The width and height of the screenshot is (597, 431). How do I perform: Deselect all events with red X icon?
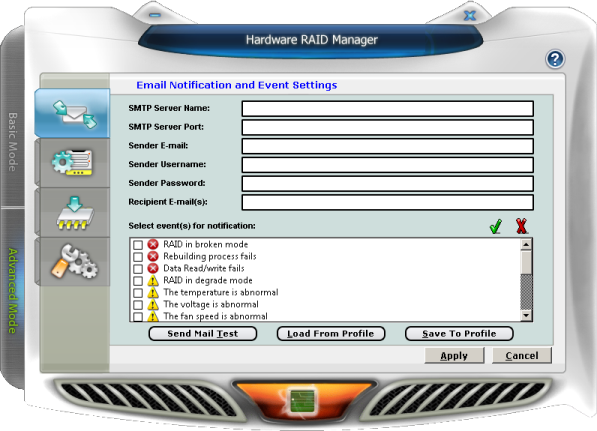pos(521,226)
